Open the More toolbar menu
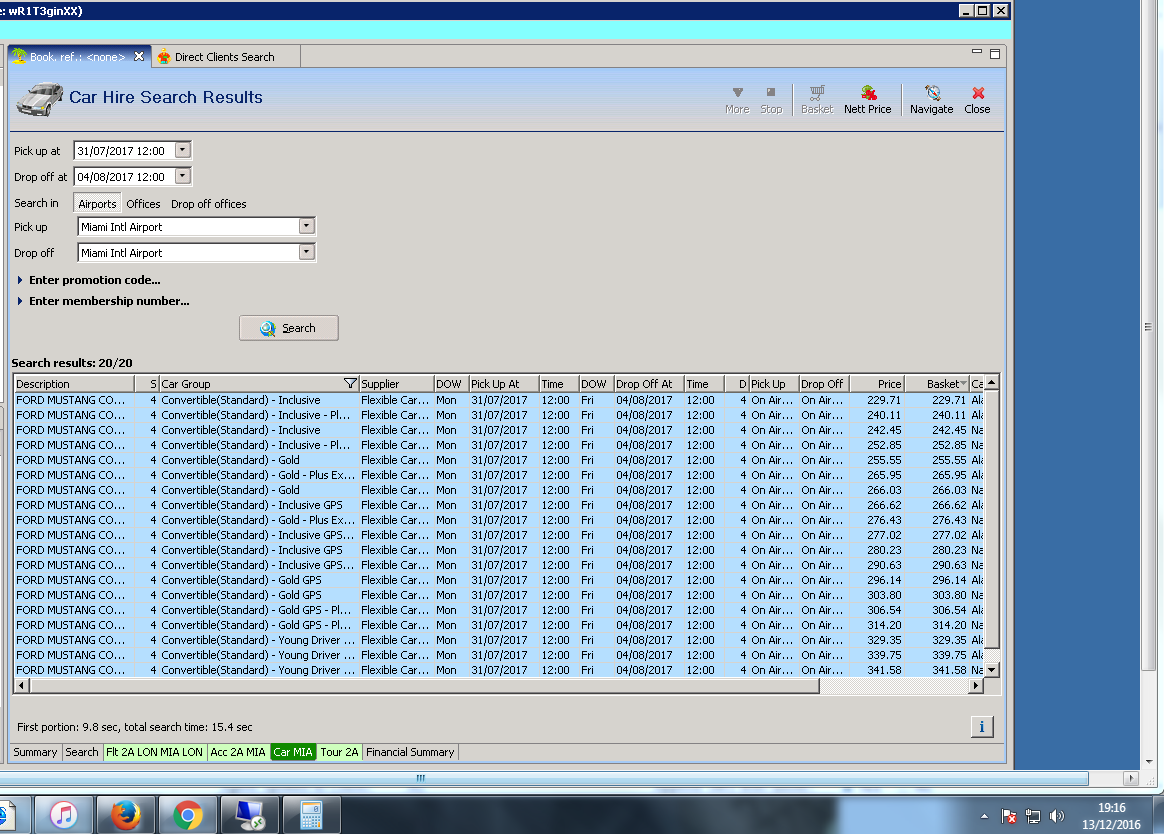The height and width of the screenshot is (834, 1164). (x=736, y=100)
